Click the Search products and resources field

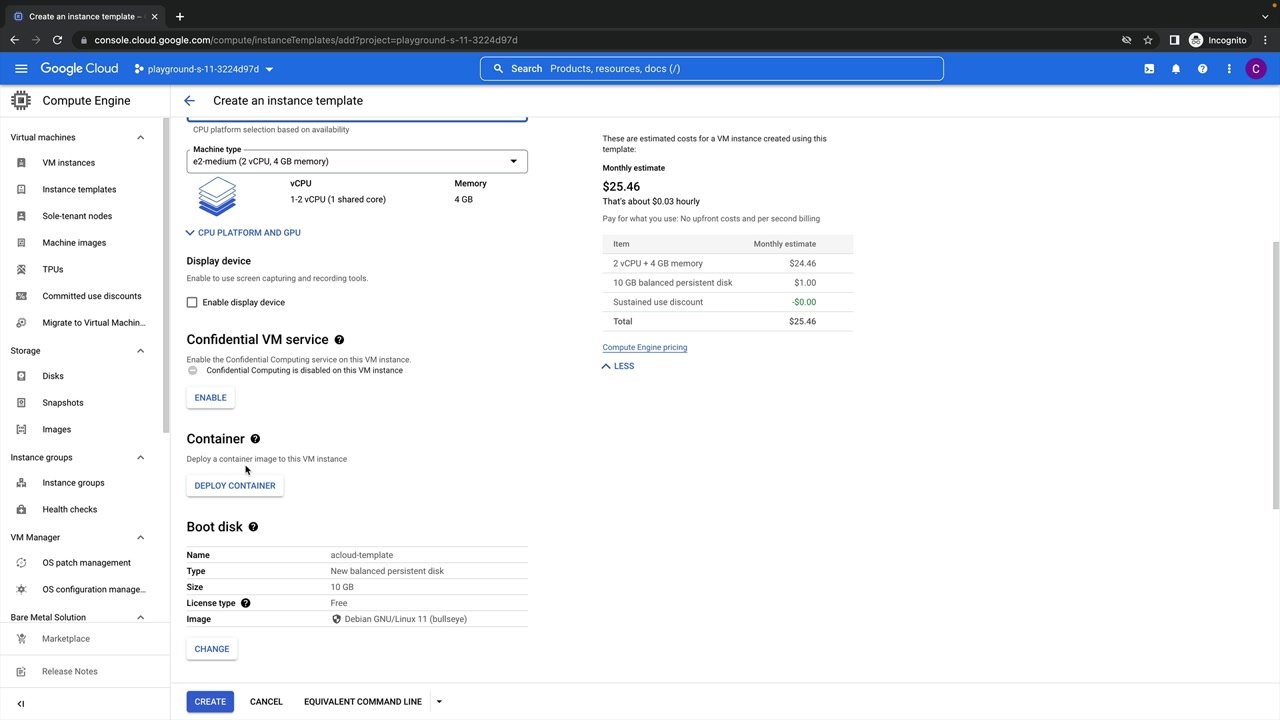pos(712,69)
